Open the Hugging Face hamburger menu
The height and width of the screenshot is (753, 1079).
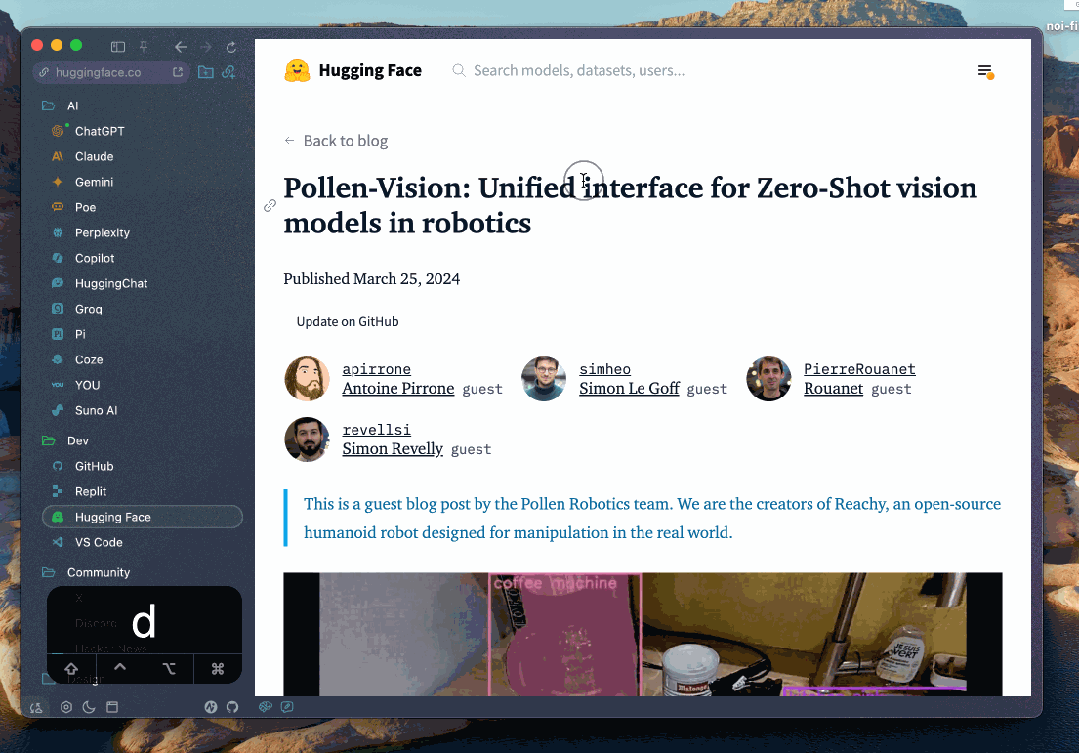tap(985, 71)
